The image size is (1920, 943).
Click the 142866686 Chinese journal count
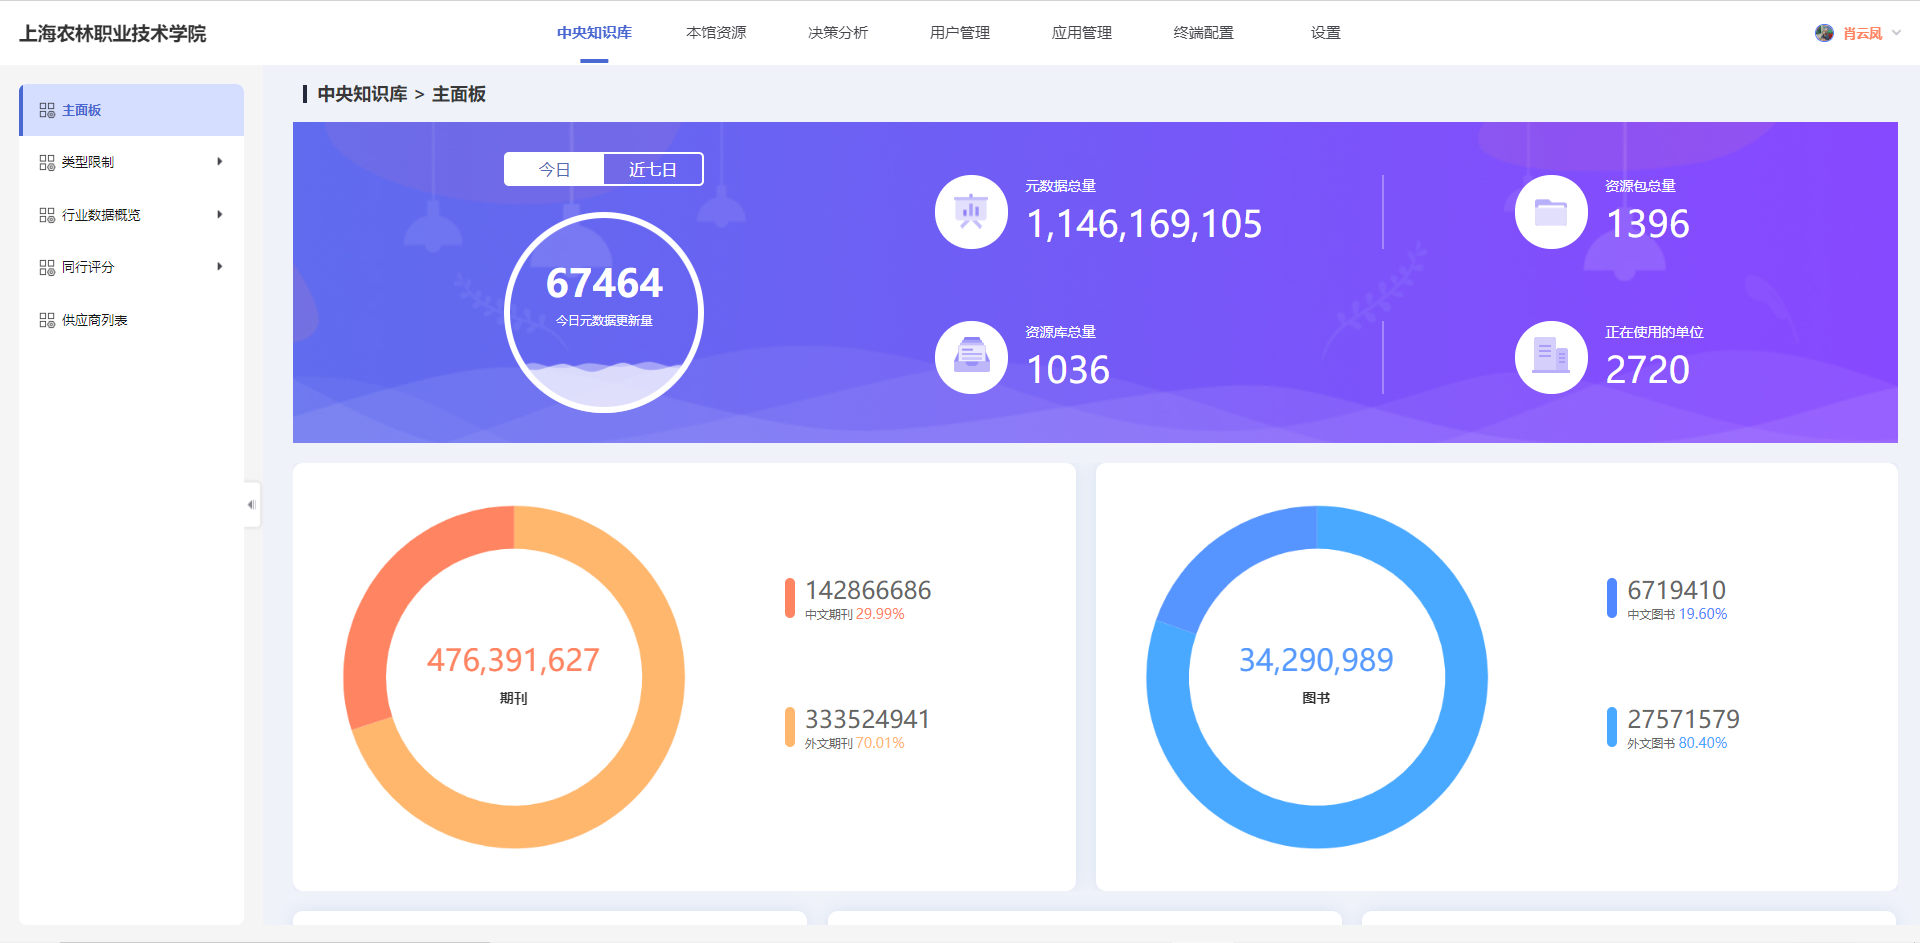(868, 590)
